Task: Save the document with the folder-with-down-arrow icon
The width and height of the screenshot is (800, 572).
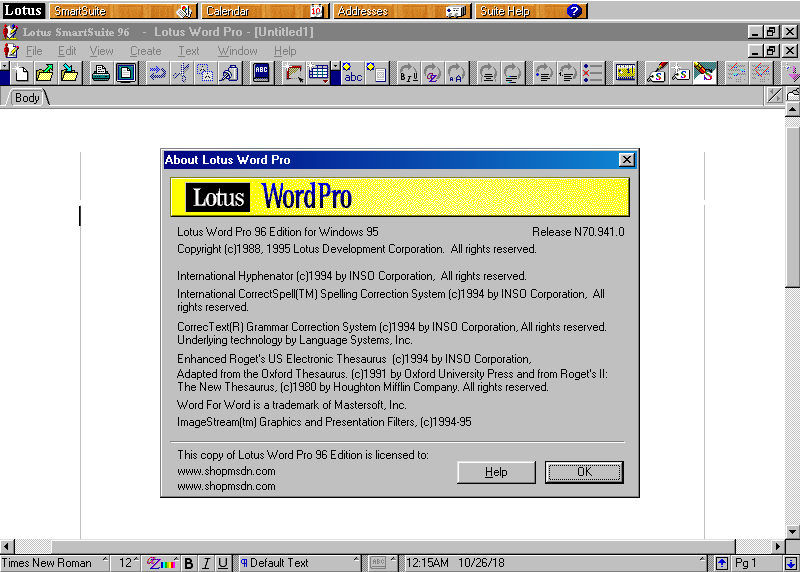Action: [x=69, y=73]
